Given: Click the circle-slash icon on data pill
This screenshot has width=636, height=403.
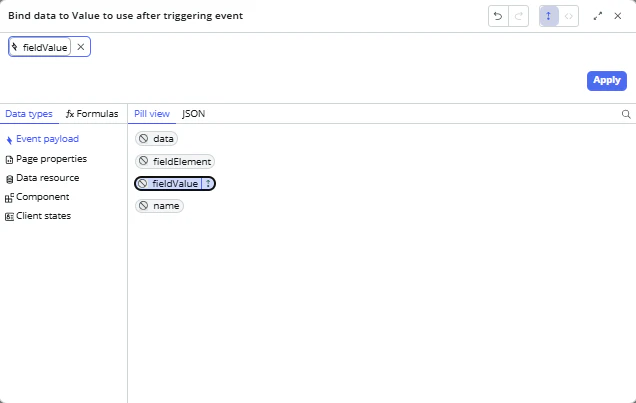Looking at the screenshot, I should [x=144, y=139].
